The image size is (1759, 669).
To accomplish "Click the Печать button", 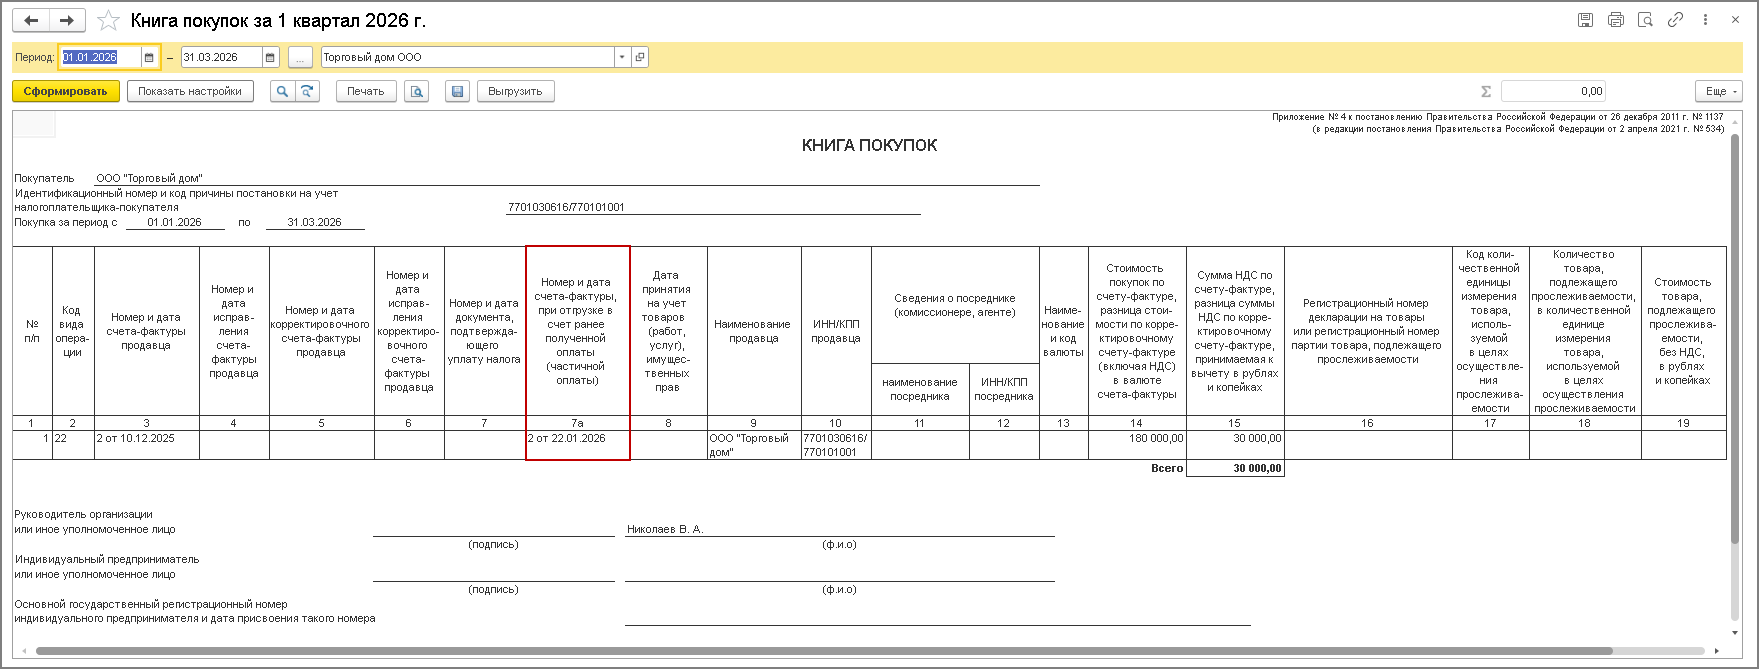I will [x=366, y=91].
